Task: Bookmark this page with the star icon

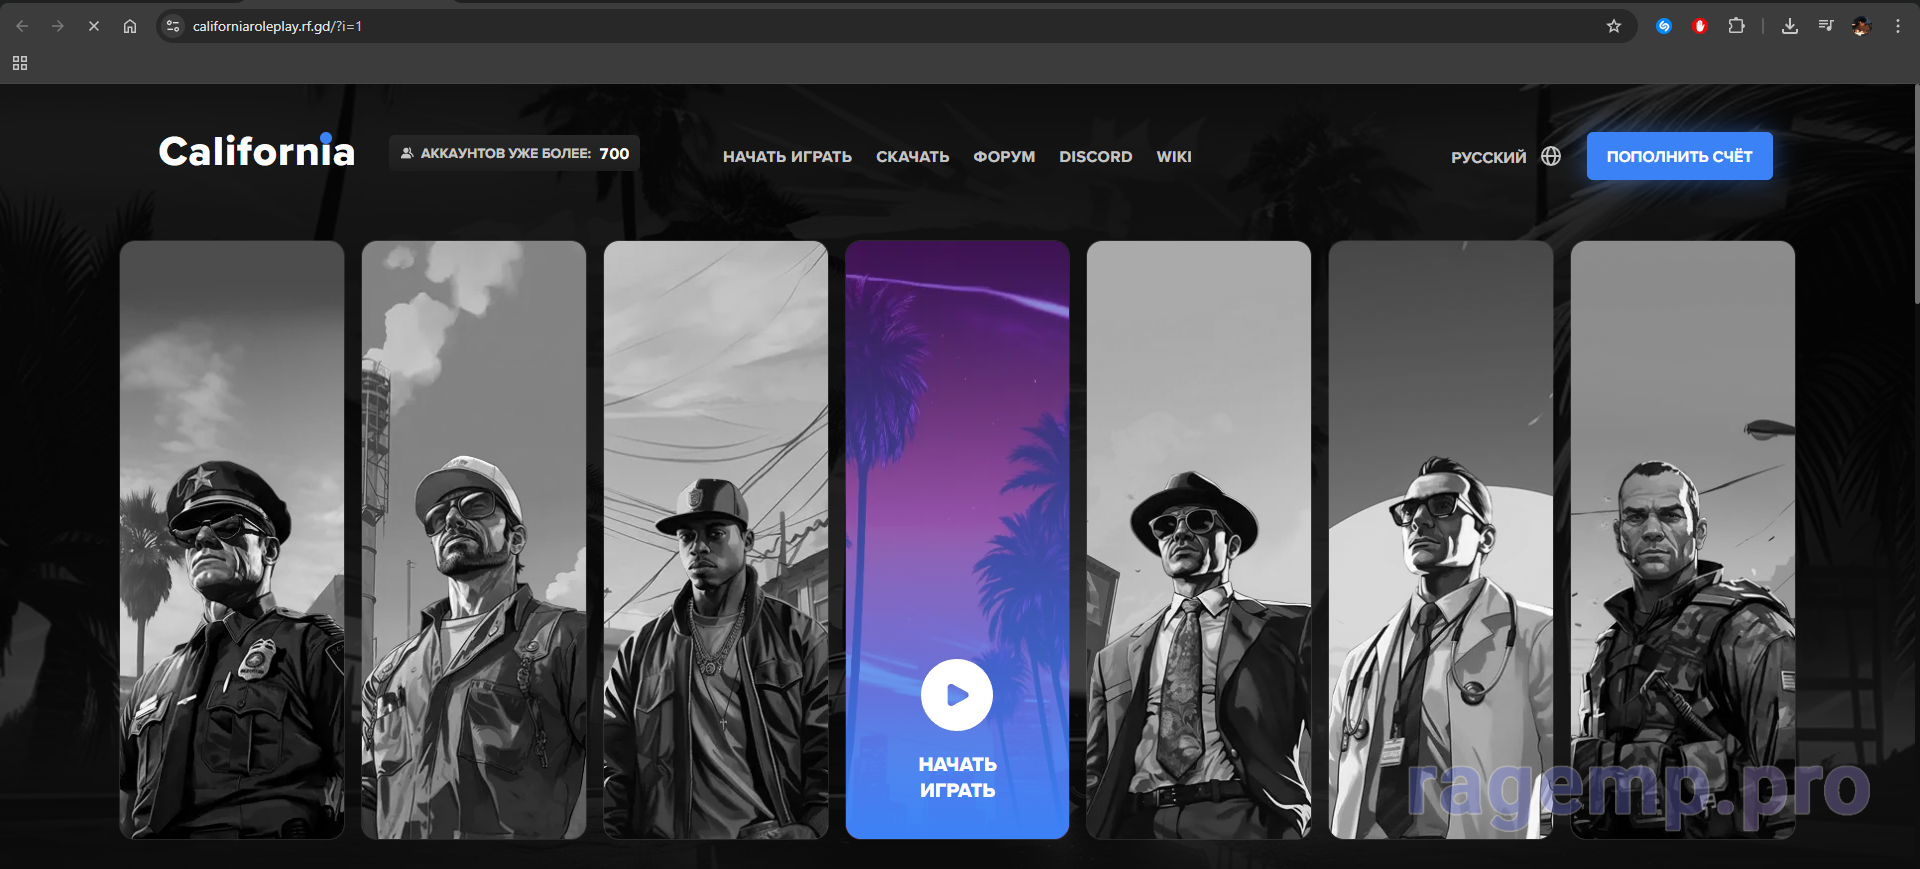Action: [x=1614, y=26]
